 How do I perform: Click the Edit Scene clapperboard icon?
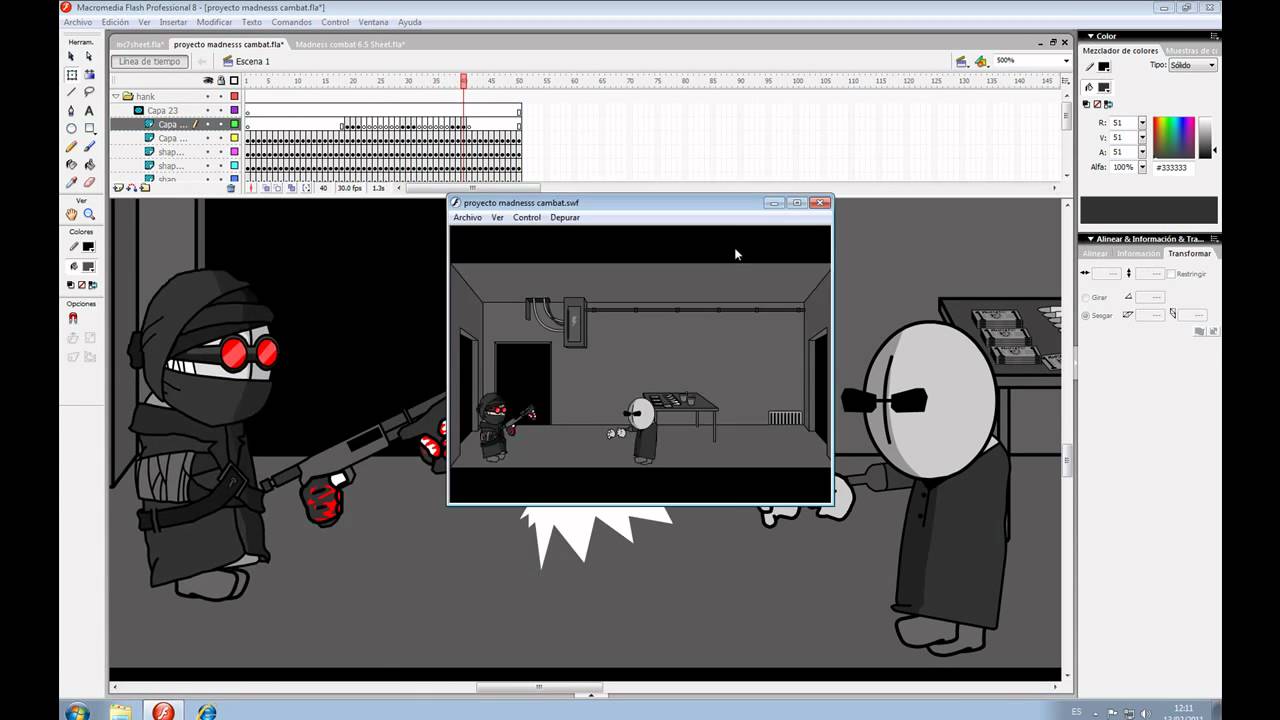961,61
